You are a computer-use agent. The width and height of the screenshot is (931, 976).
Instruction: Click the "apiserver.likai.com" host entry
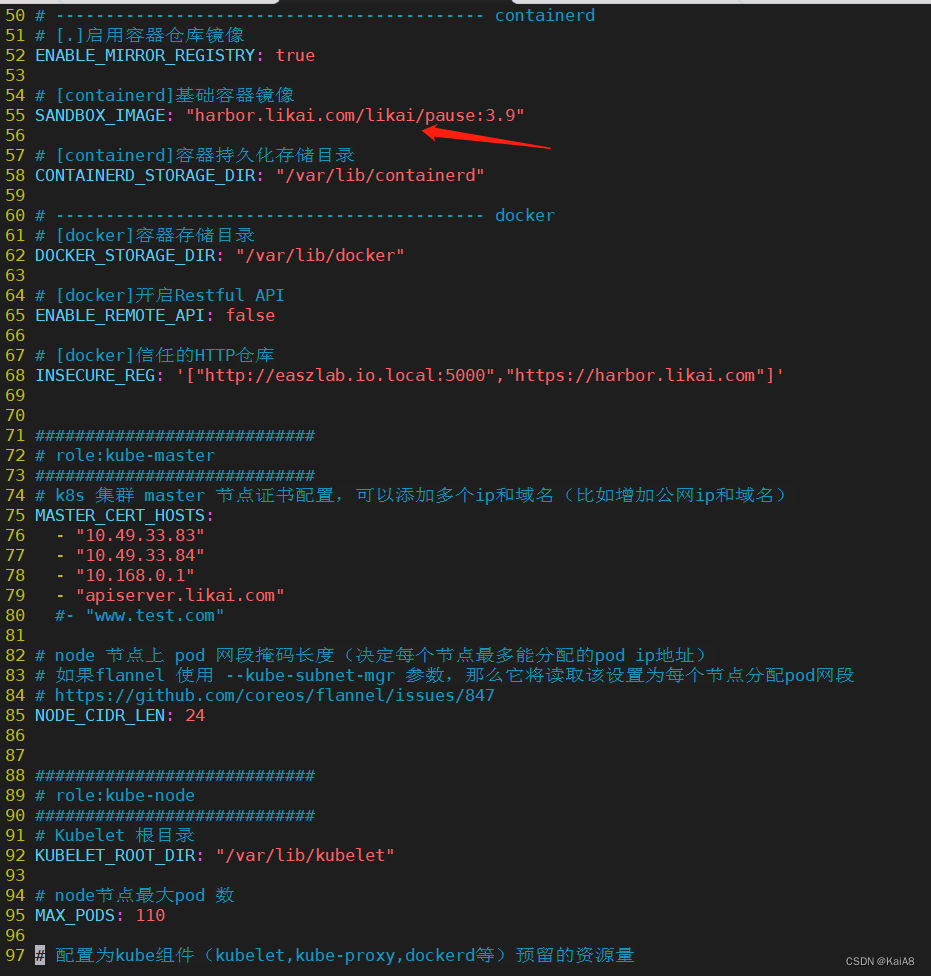(x=180, y=596)
